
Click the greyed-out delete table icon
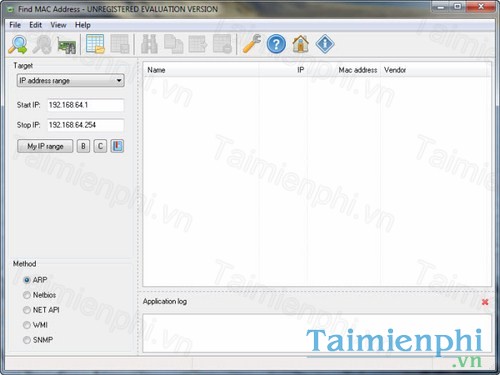222,44
